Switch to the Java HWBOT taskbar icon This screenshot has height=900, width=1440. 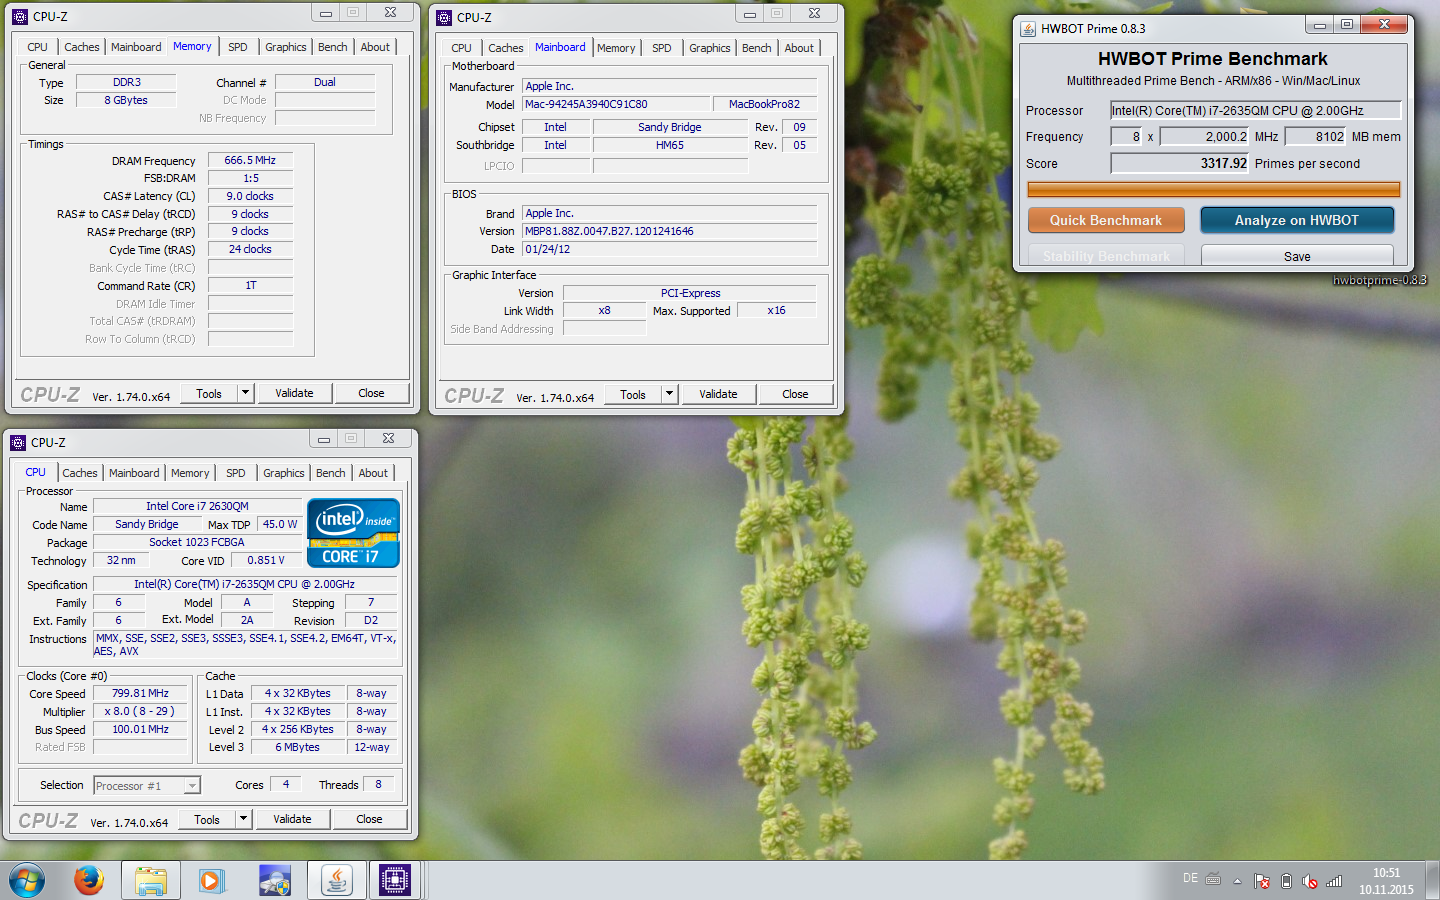(336, 880)
